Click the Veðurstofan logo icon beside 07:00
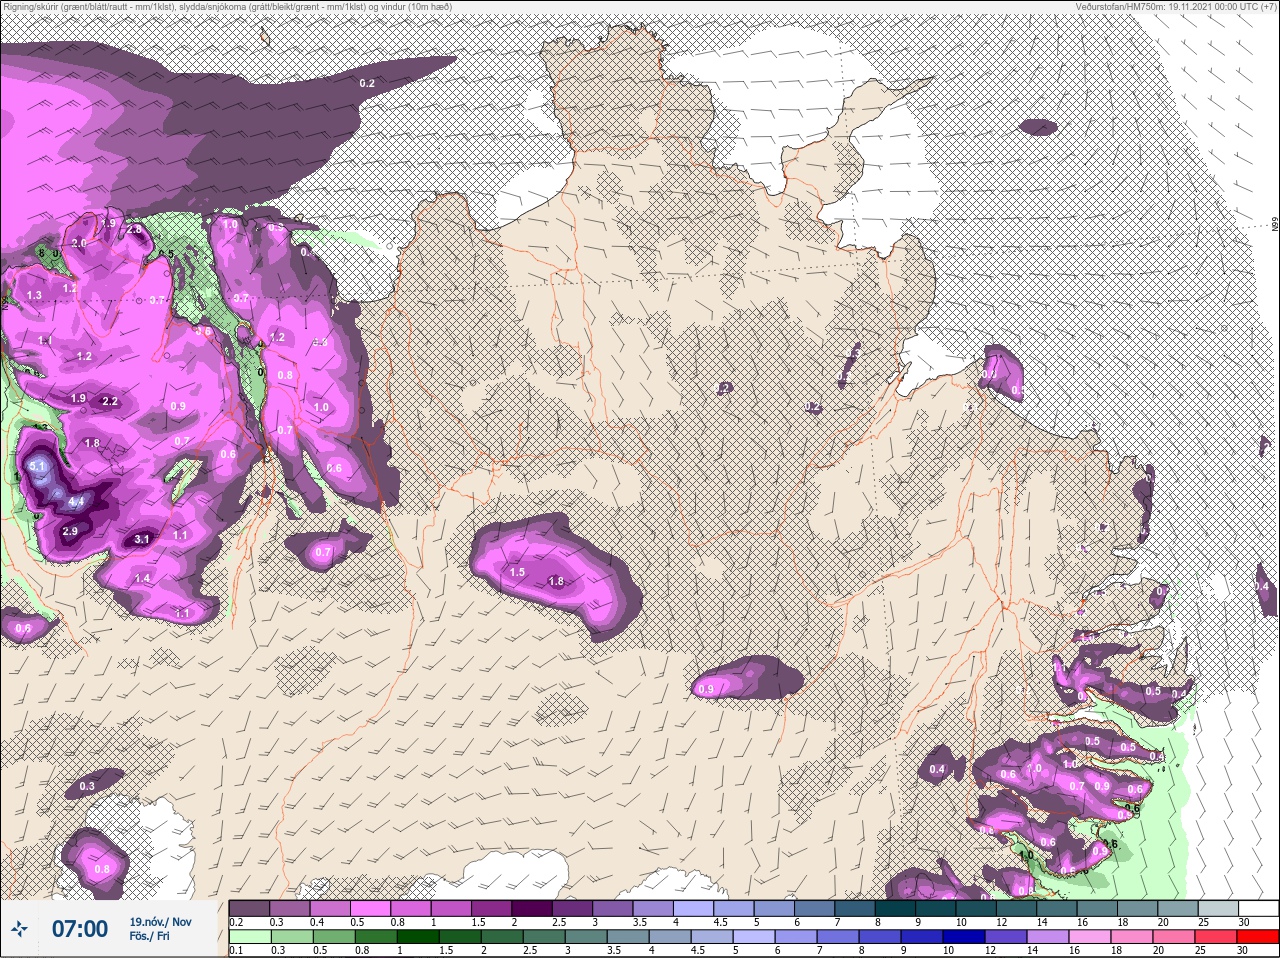 [18, 930]
